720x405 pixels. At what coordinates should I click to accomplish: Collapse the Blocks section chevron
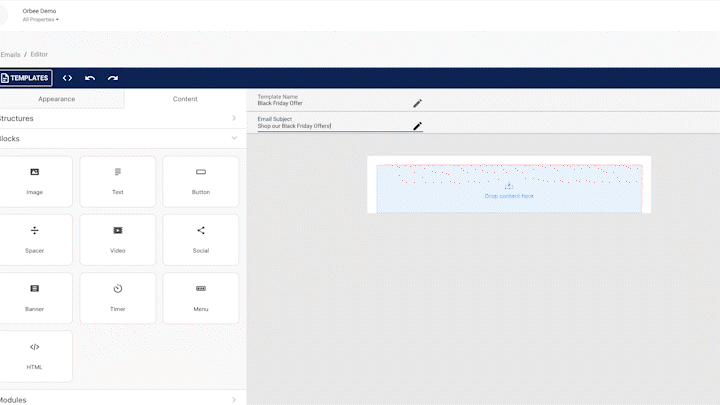[234, 138]
